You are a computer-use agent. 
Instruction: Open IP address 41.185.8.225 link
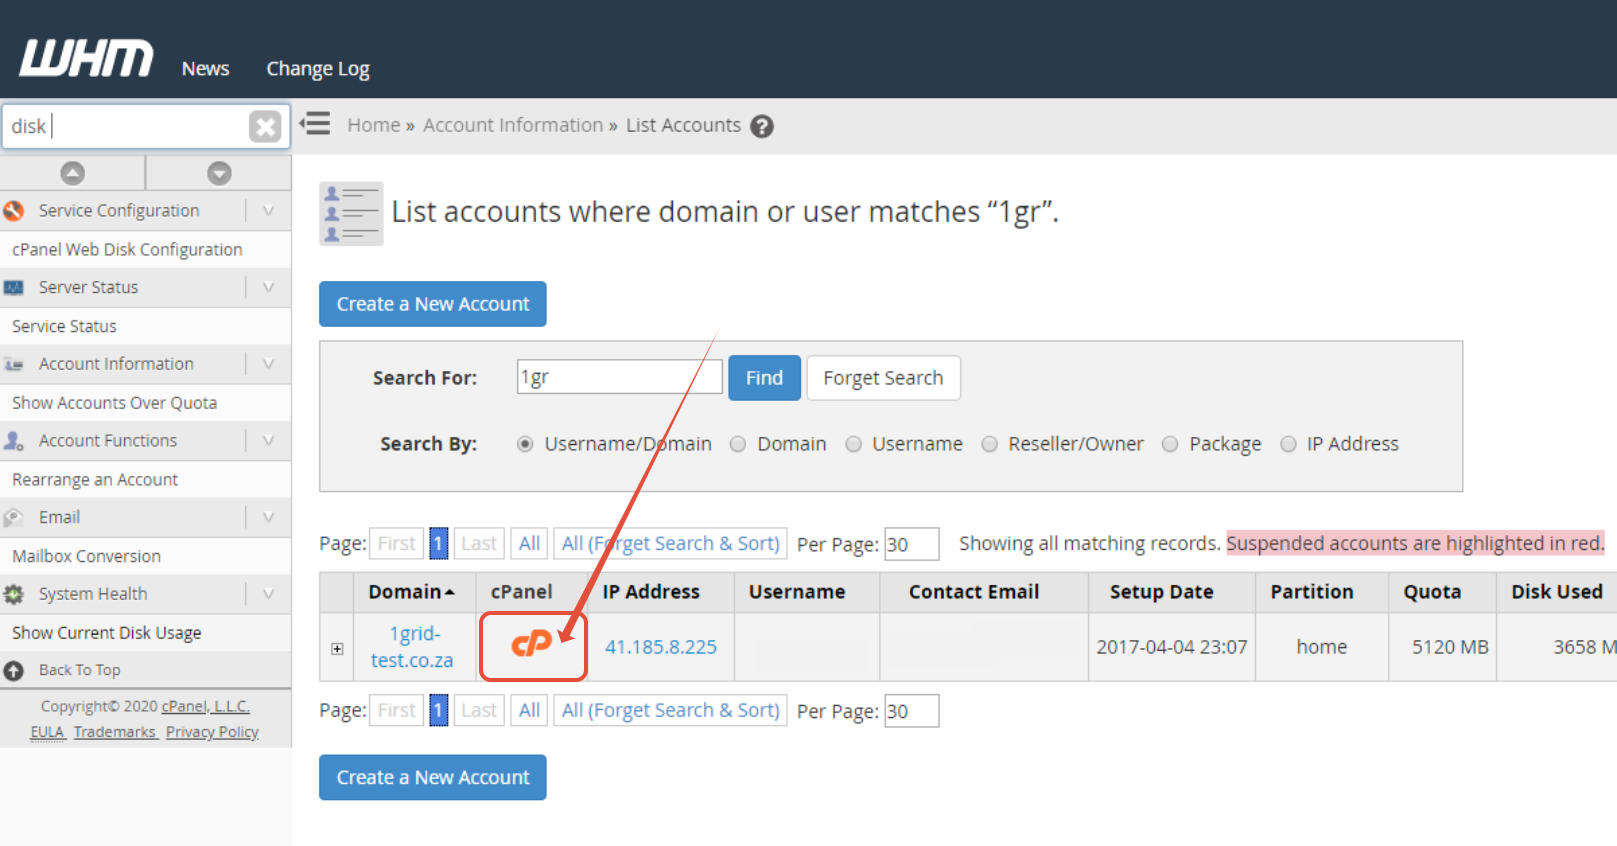pos(661,647)
